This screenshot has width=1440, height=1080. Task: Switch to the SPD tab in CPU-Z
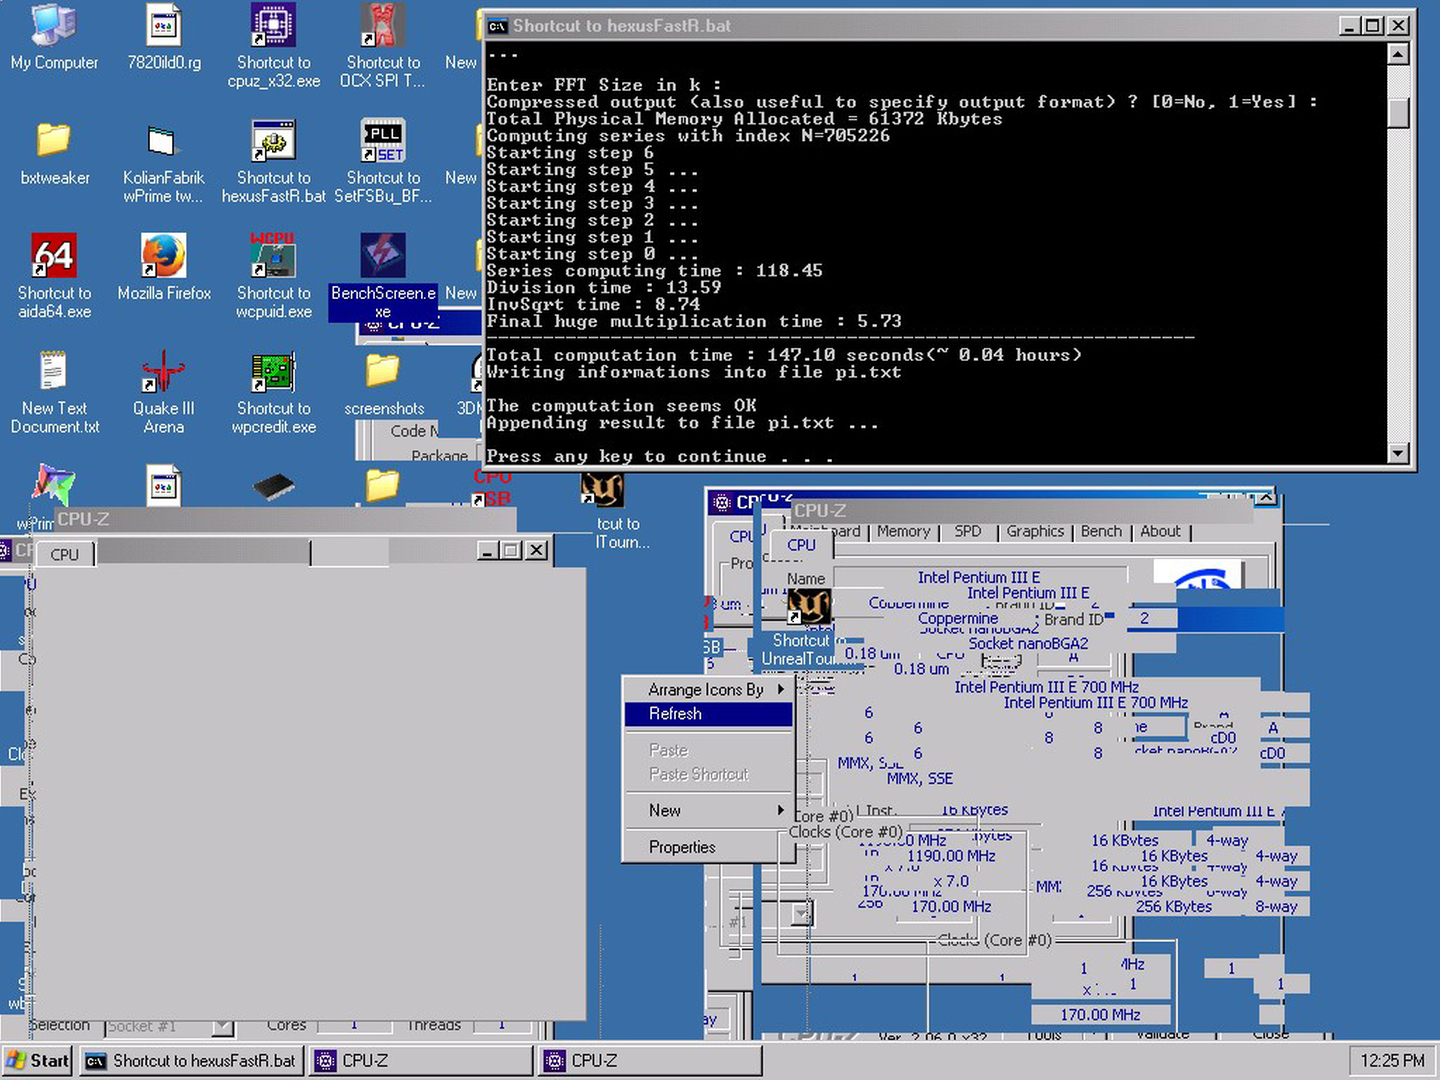[967, 532]
